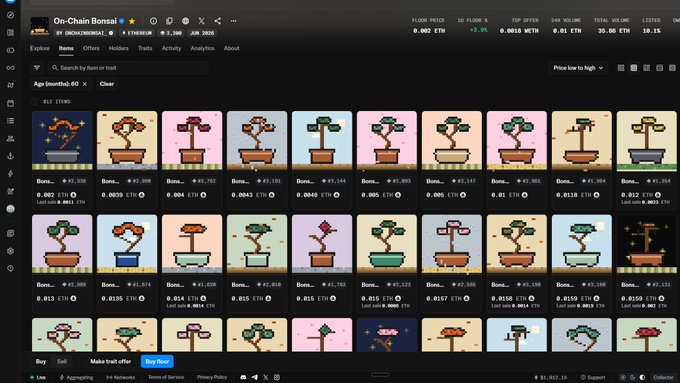The width and height of the screenshot is (680, 383).
Task: Open the list icon in the sidebar
Action: [x=10, y=121]
